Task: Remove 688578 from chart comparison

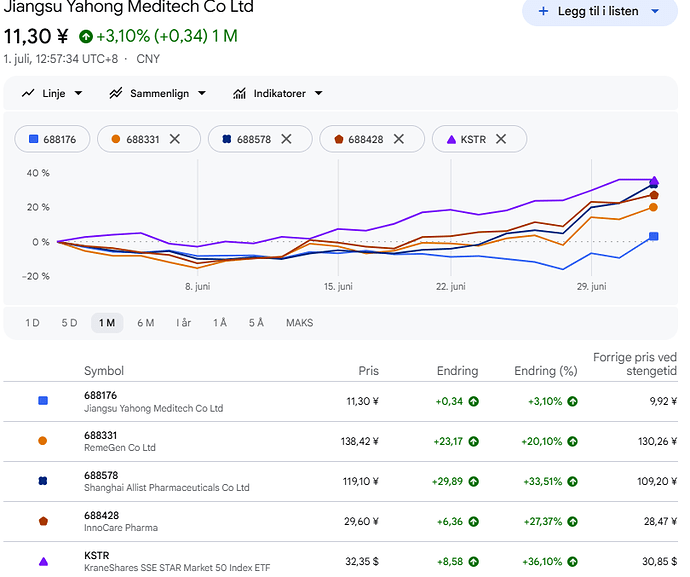Action: 286,139
